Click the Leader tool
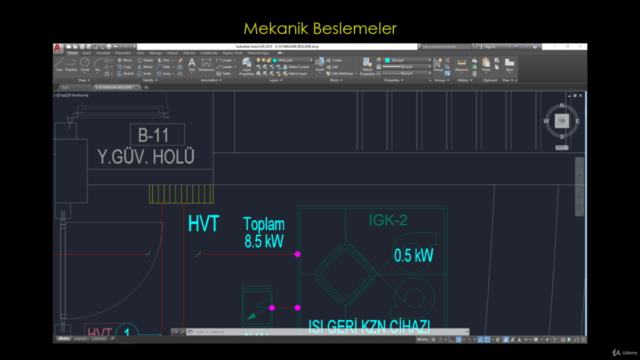The image size is (640, 360). coord(224,67)
